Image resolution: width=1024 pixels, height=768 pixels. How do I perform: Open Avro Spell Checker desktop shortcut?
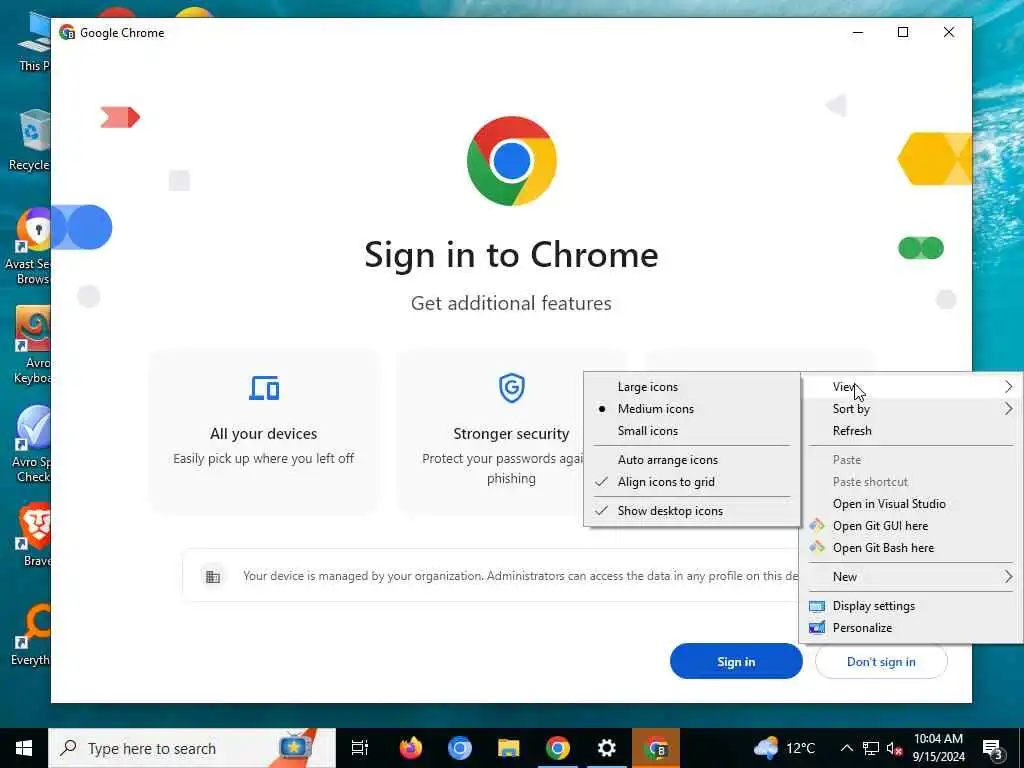(x=30, y=445)
